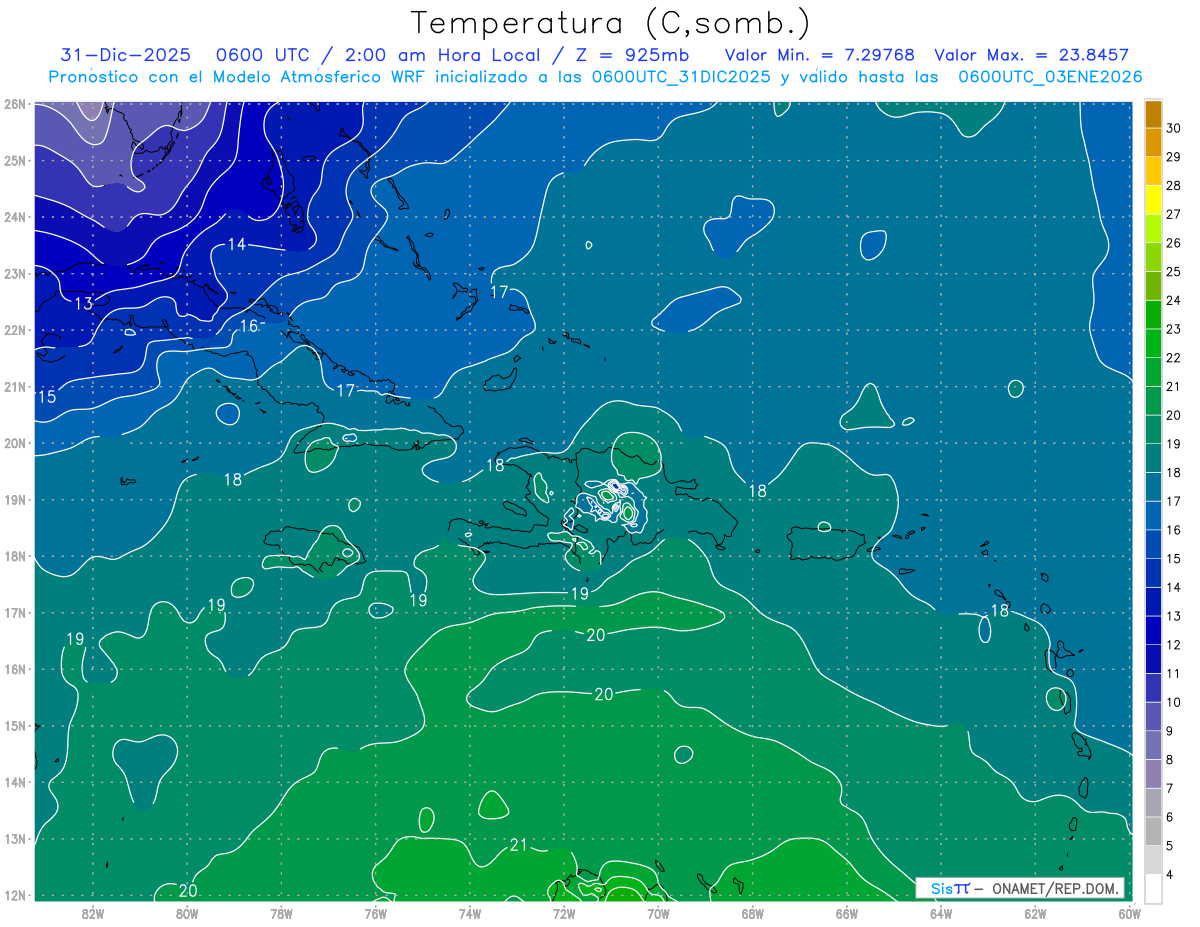1200x927 pixels.
Task: Click the "15" contour line label
Action: [47, 397]
